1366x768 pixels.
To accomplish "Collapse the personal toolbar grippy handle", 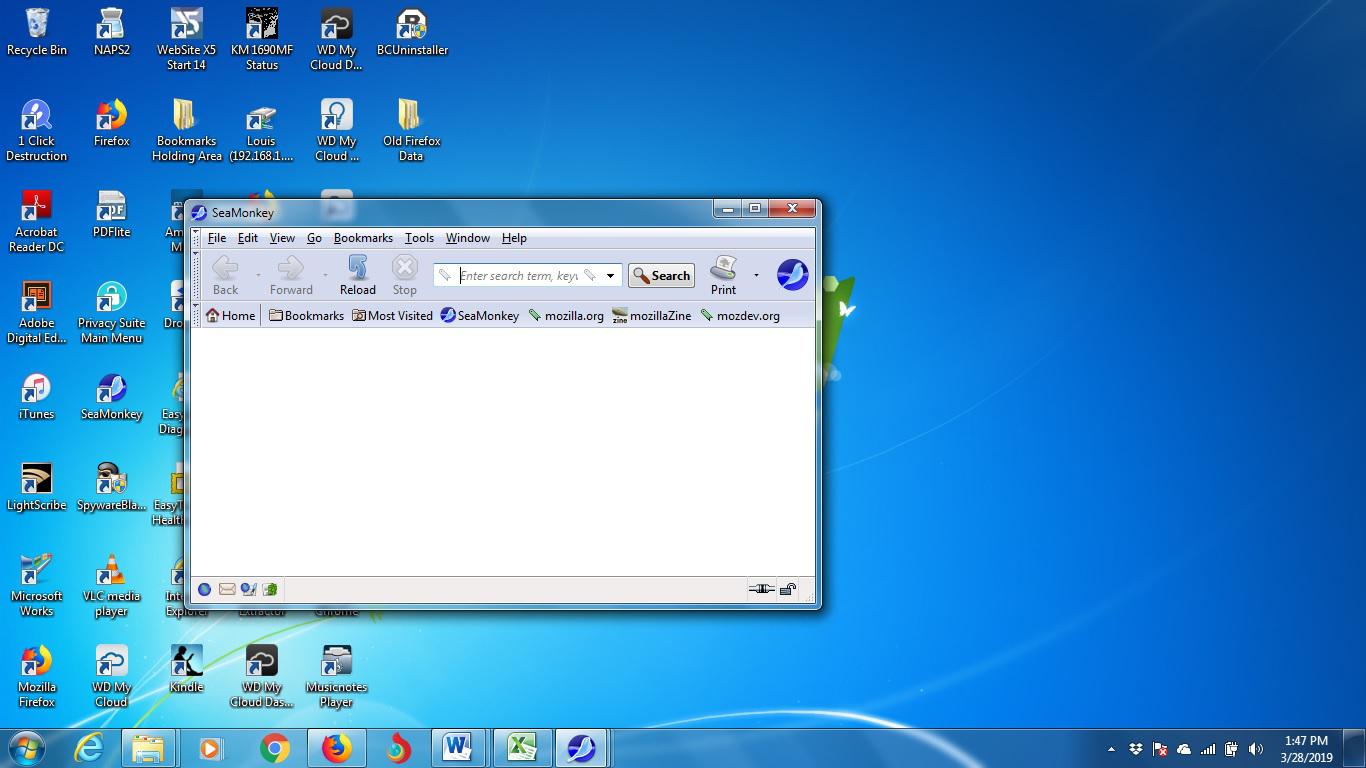I will [196, 315].
